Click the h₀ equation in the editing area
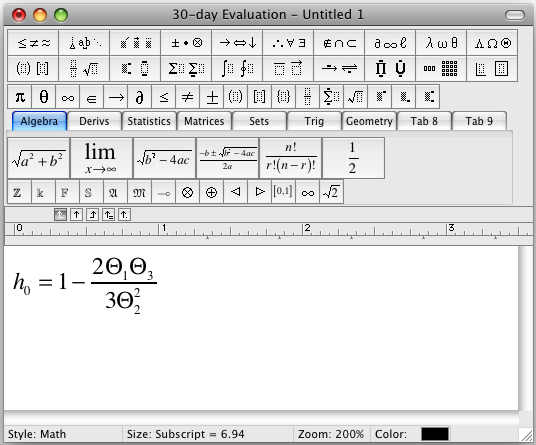 coord(85,285)
